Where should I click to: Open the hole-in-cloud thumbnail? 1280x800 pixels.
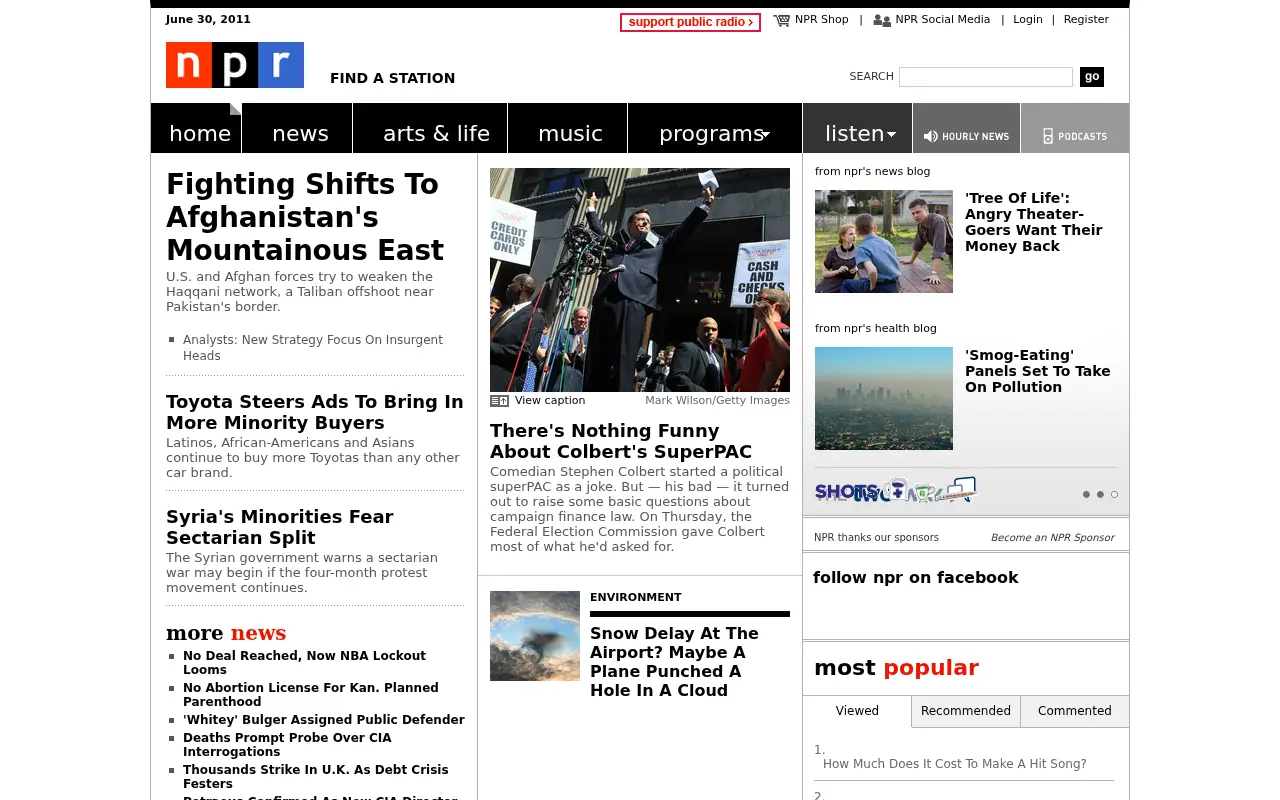535,636
